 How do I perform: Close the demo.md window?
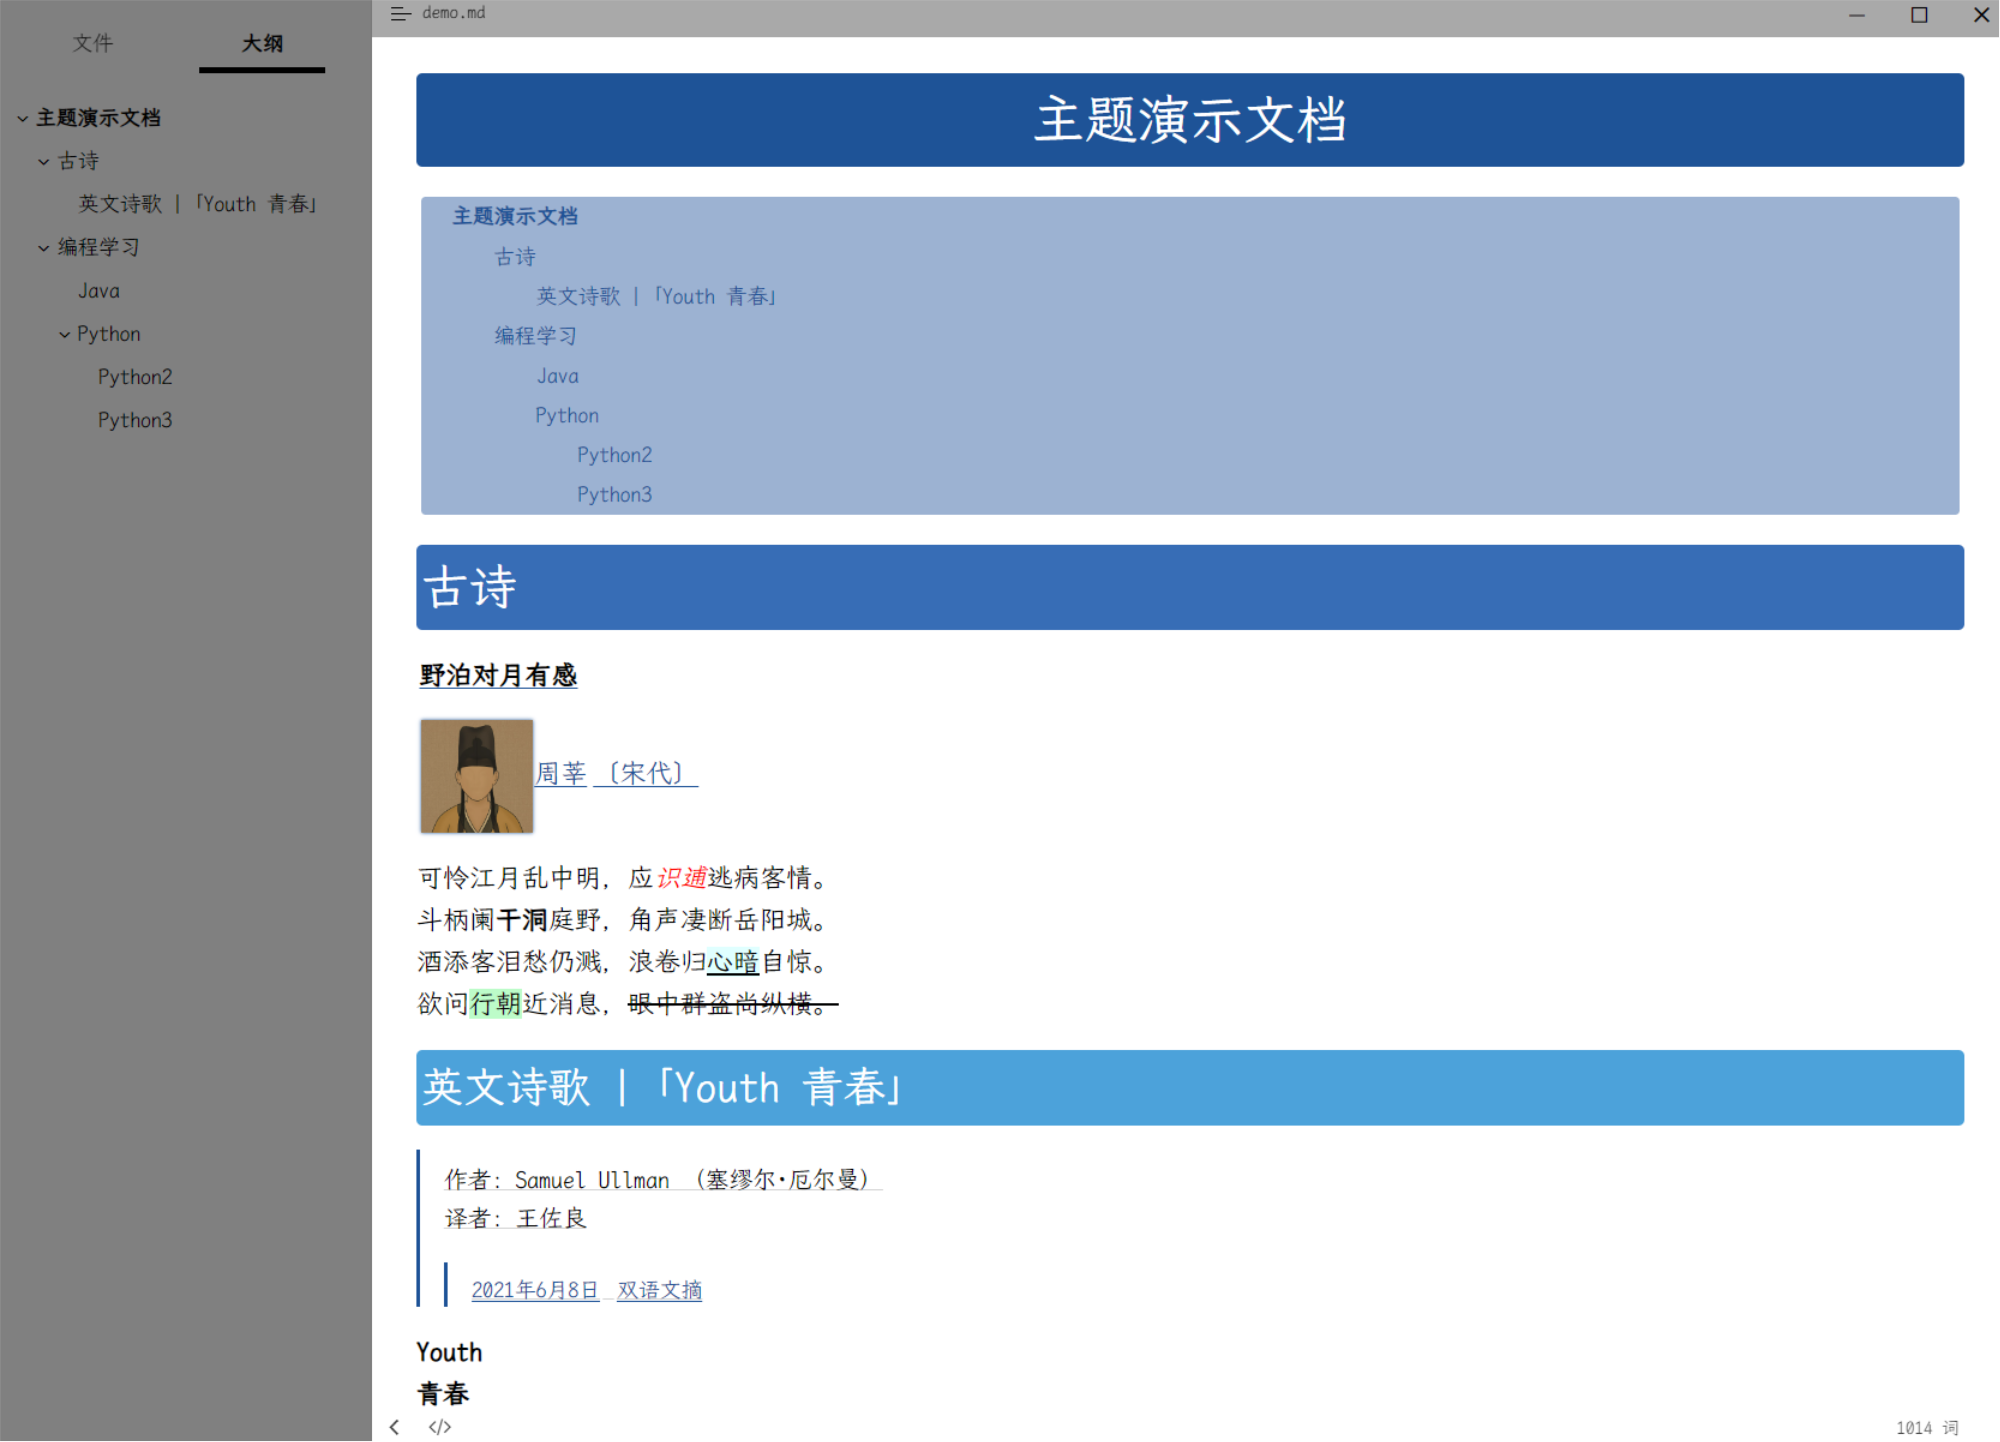click(1980, 15)
